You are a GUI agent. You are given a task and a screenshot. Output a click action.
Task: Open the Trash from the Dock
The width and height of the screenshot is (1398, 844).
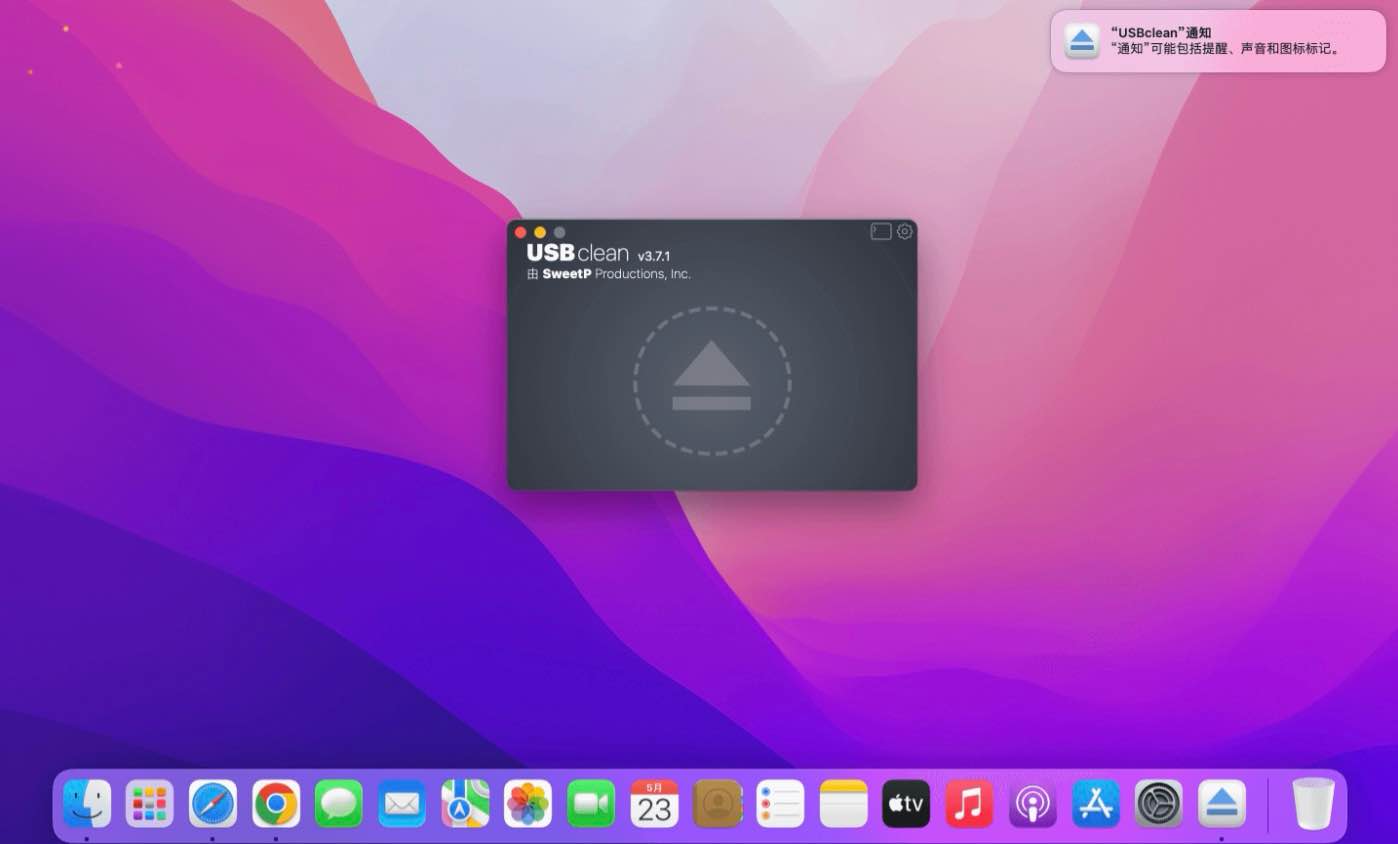[1313, 804]
